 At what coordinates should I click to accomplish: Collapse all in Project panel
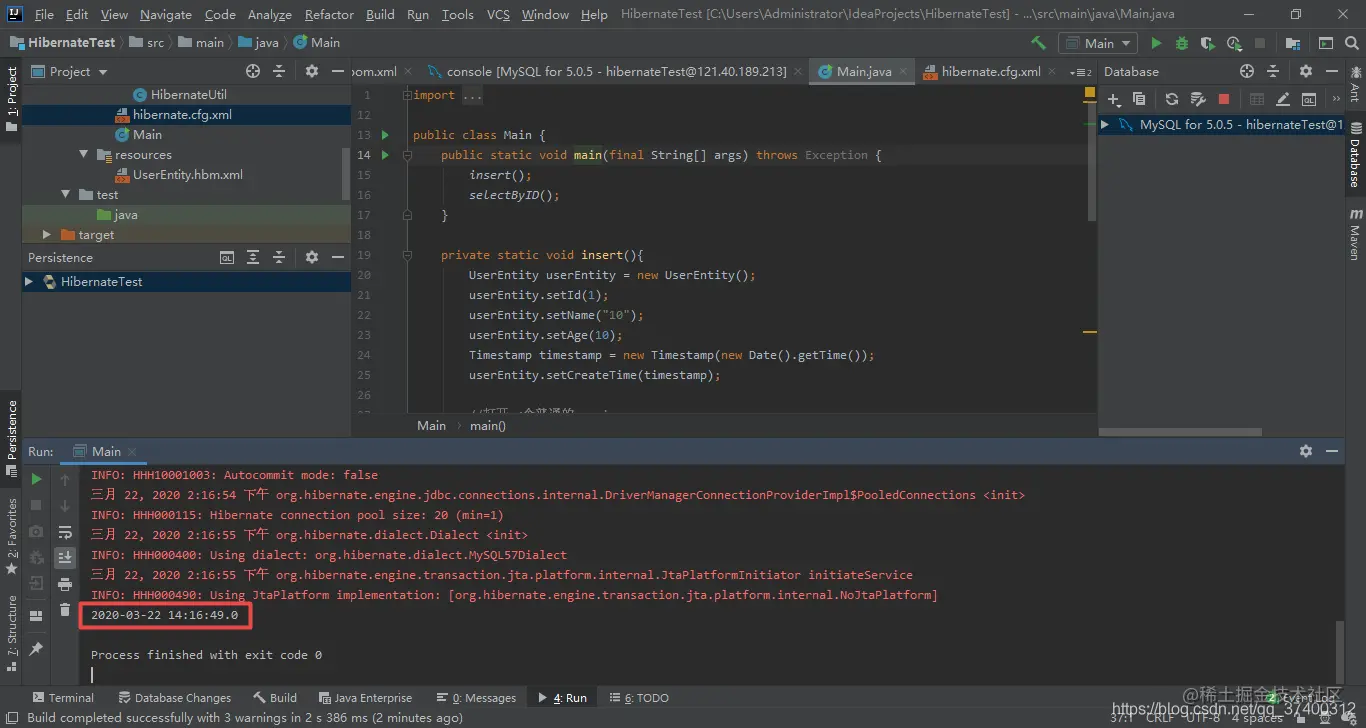pyautogui.click(x=279, y=71)
